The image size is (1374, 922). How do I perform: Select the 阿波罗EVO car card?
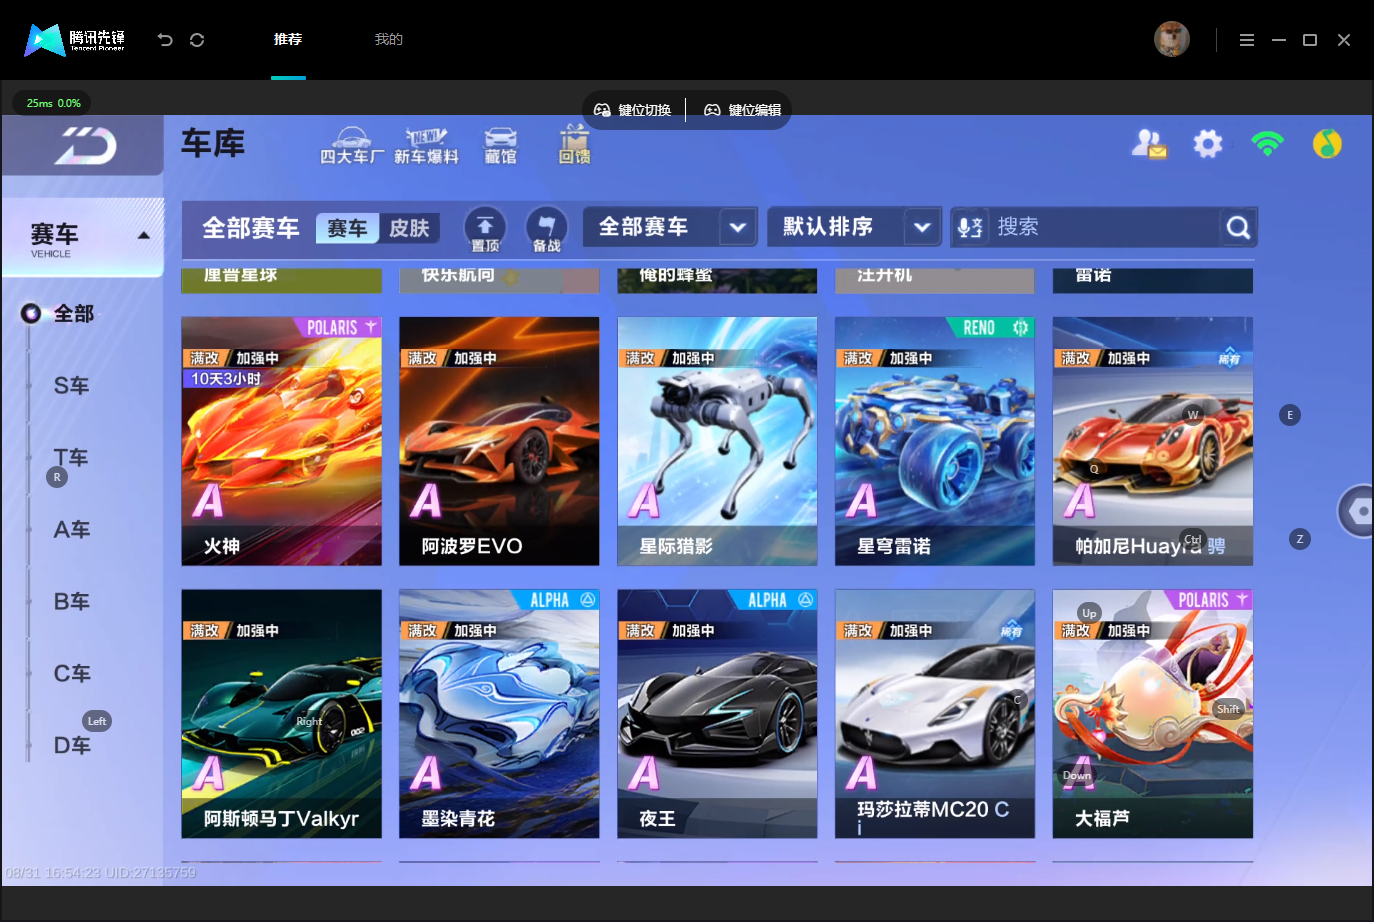tap(499, 441)
